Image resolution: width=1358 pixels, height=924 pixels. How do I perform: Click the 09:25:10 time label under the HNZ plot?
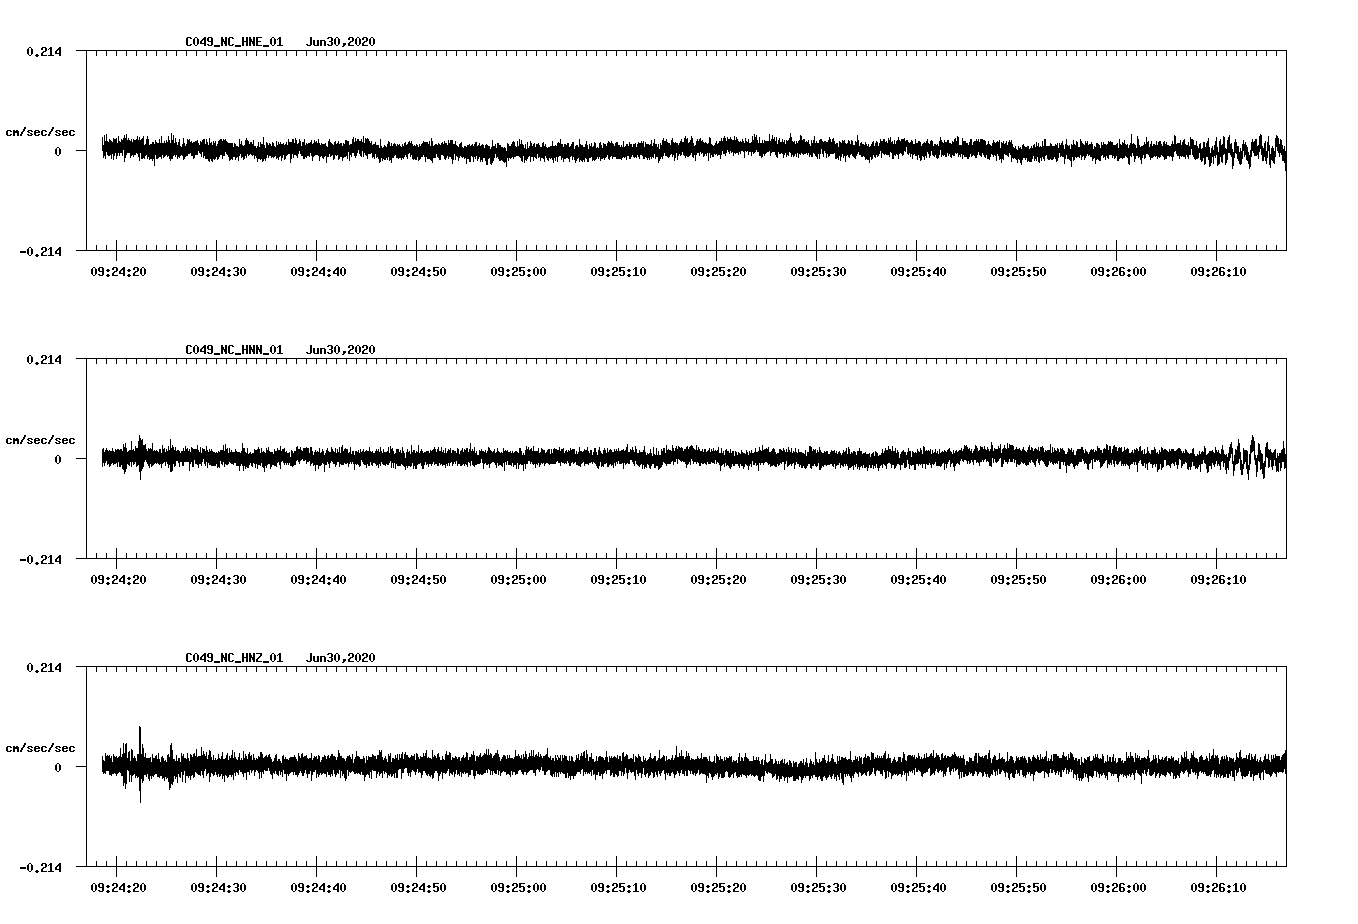coord(618,887)
